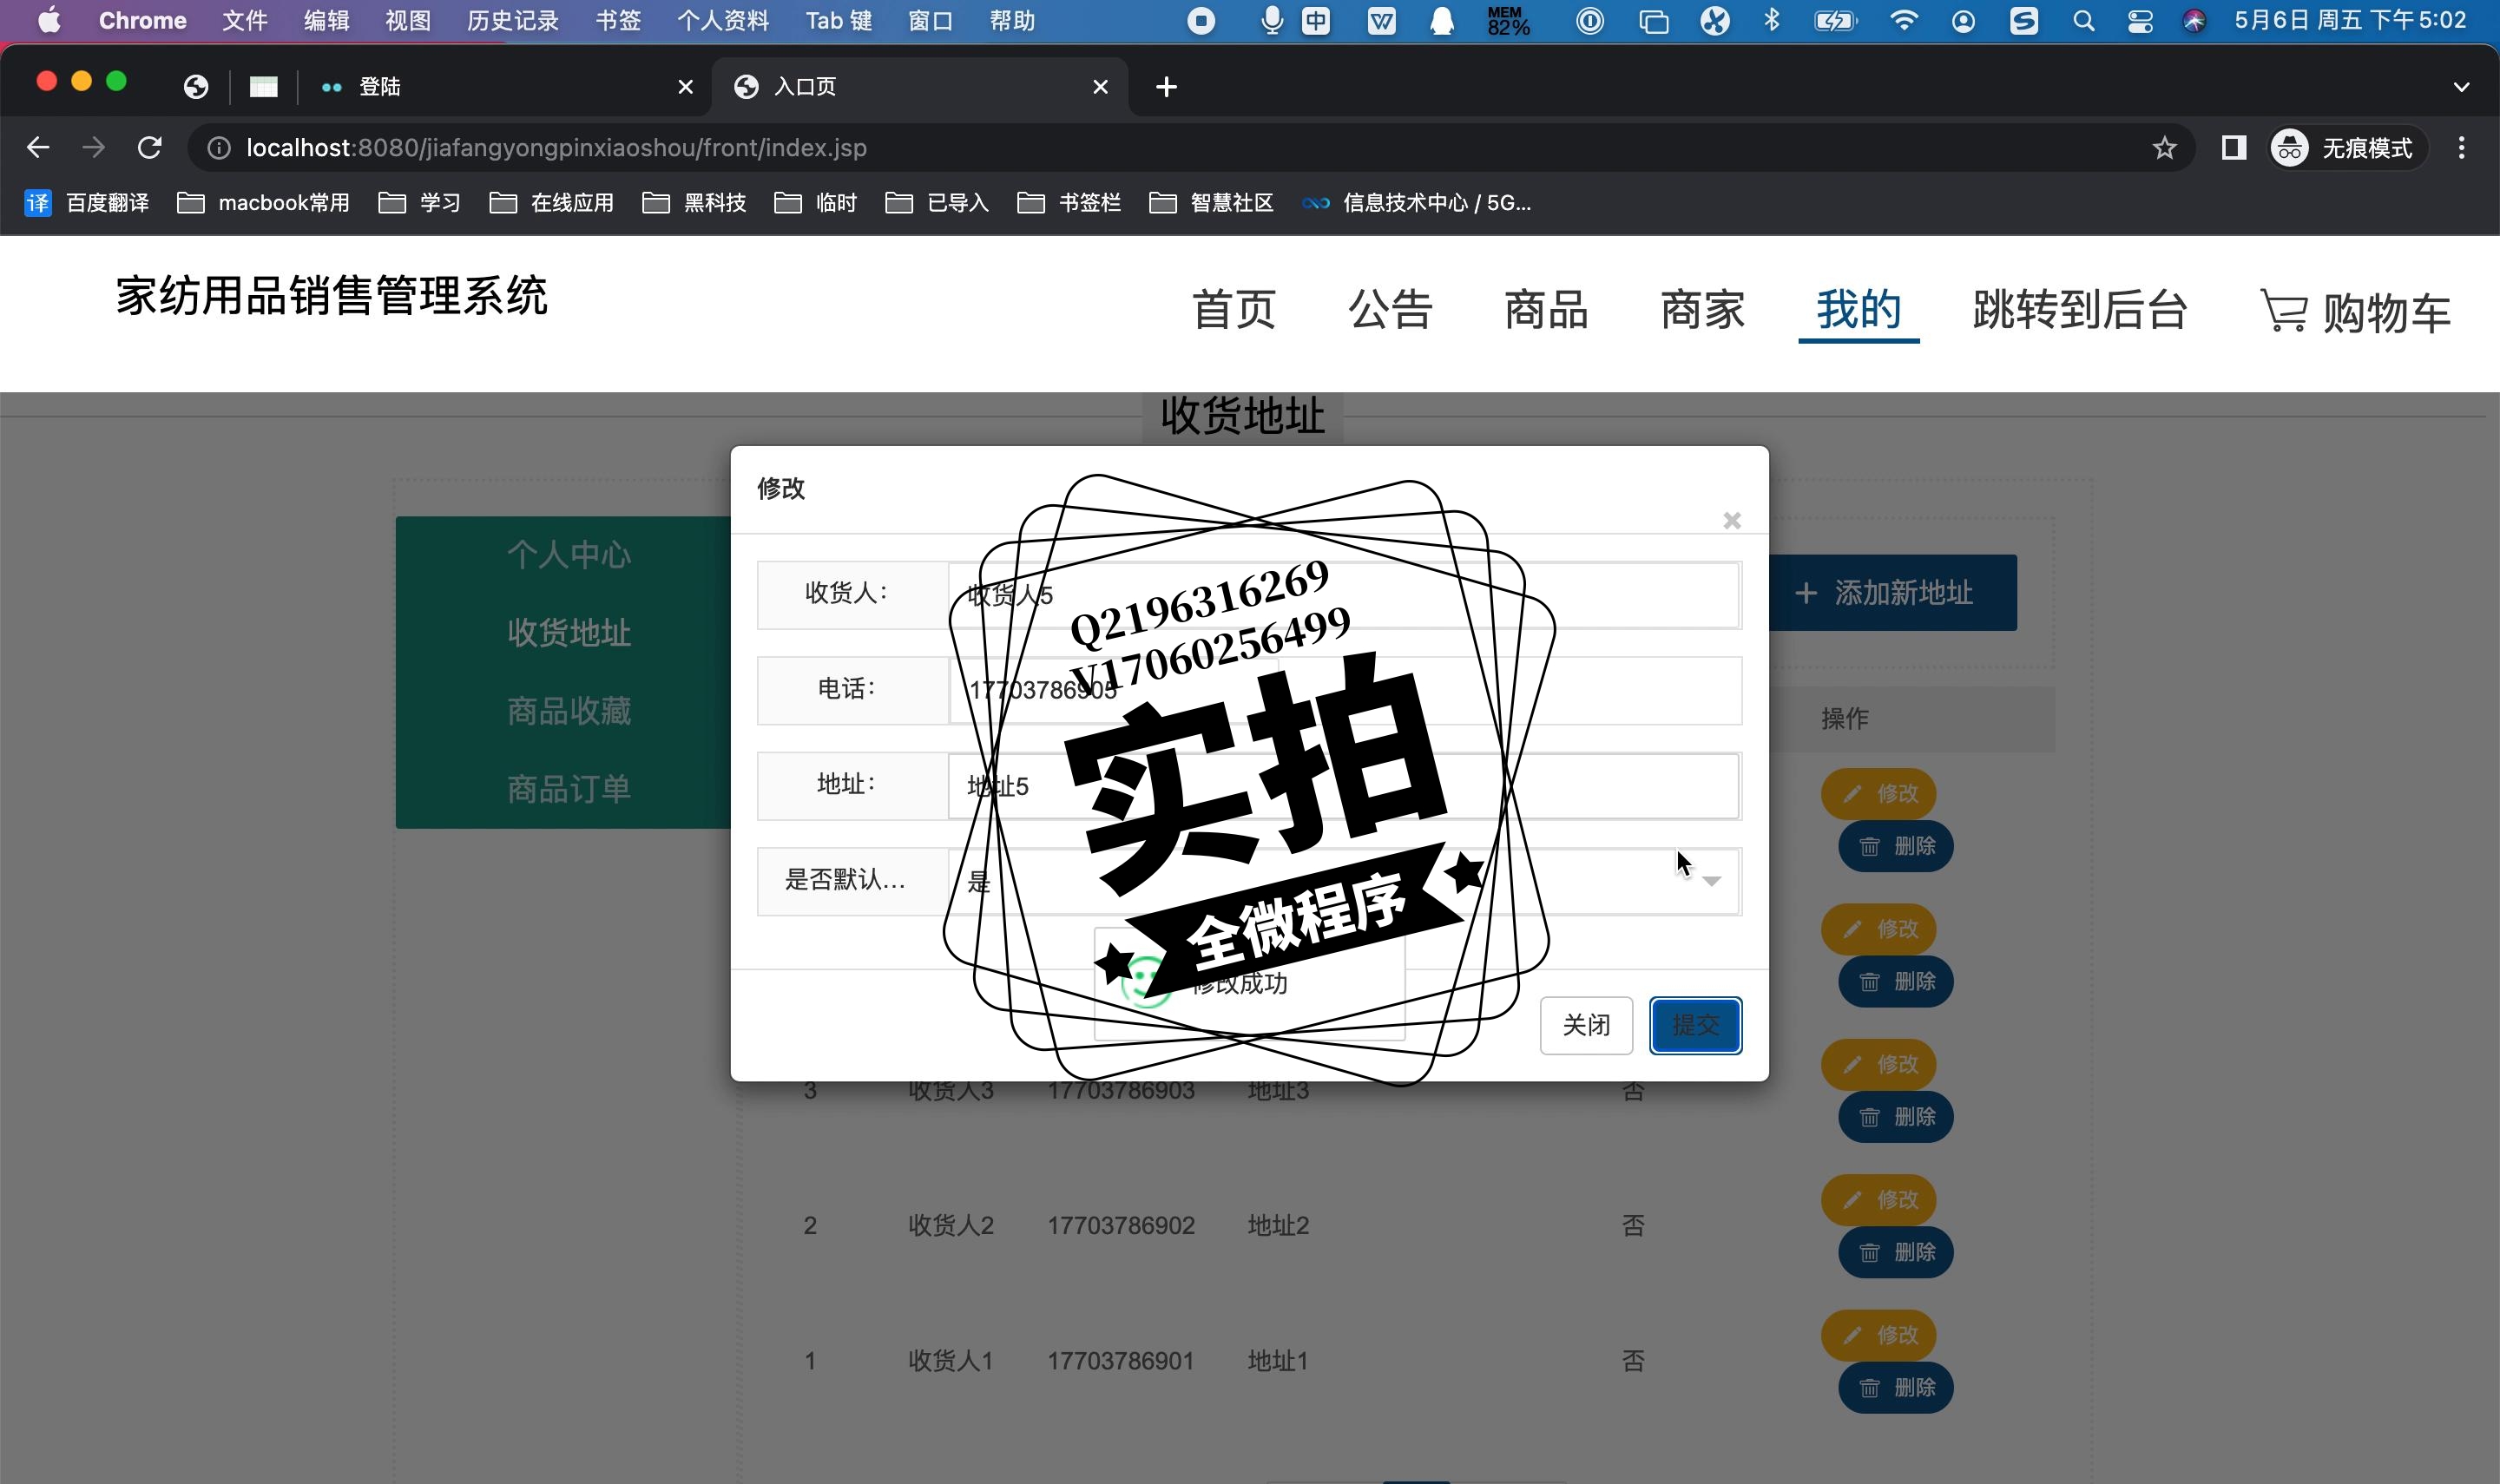The height and width of the screenshot is (1484, 2500).
Task: Click the site info icon in address bar
Action: coord(218,148)
